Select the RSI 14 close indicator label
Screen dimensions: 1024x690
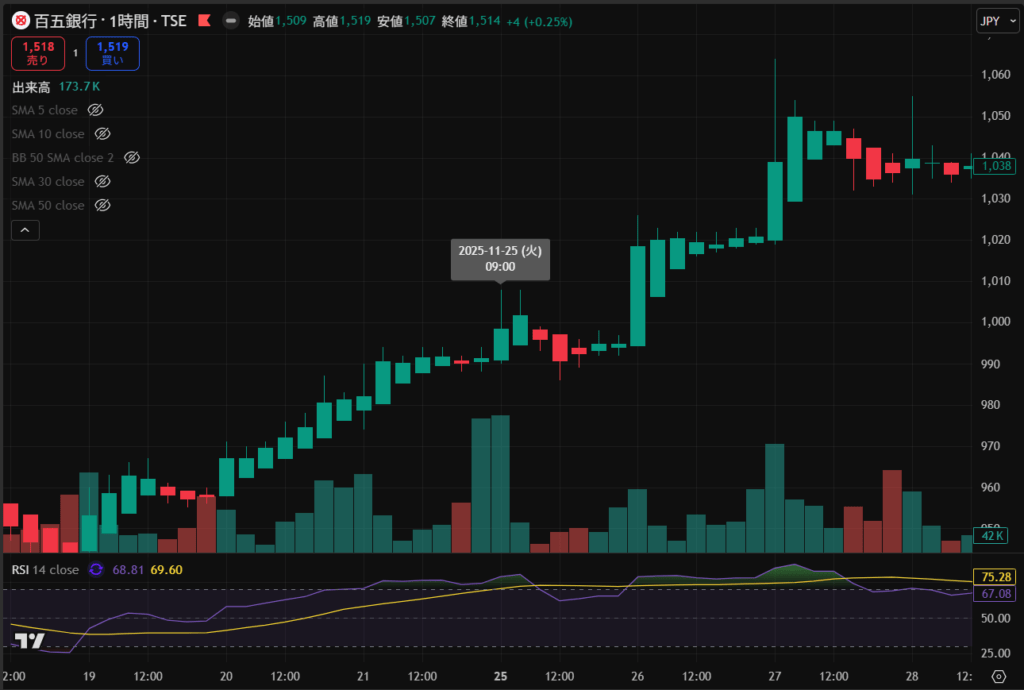[45, 569]
